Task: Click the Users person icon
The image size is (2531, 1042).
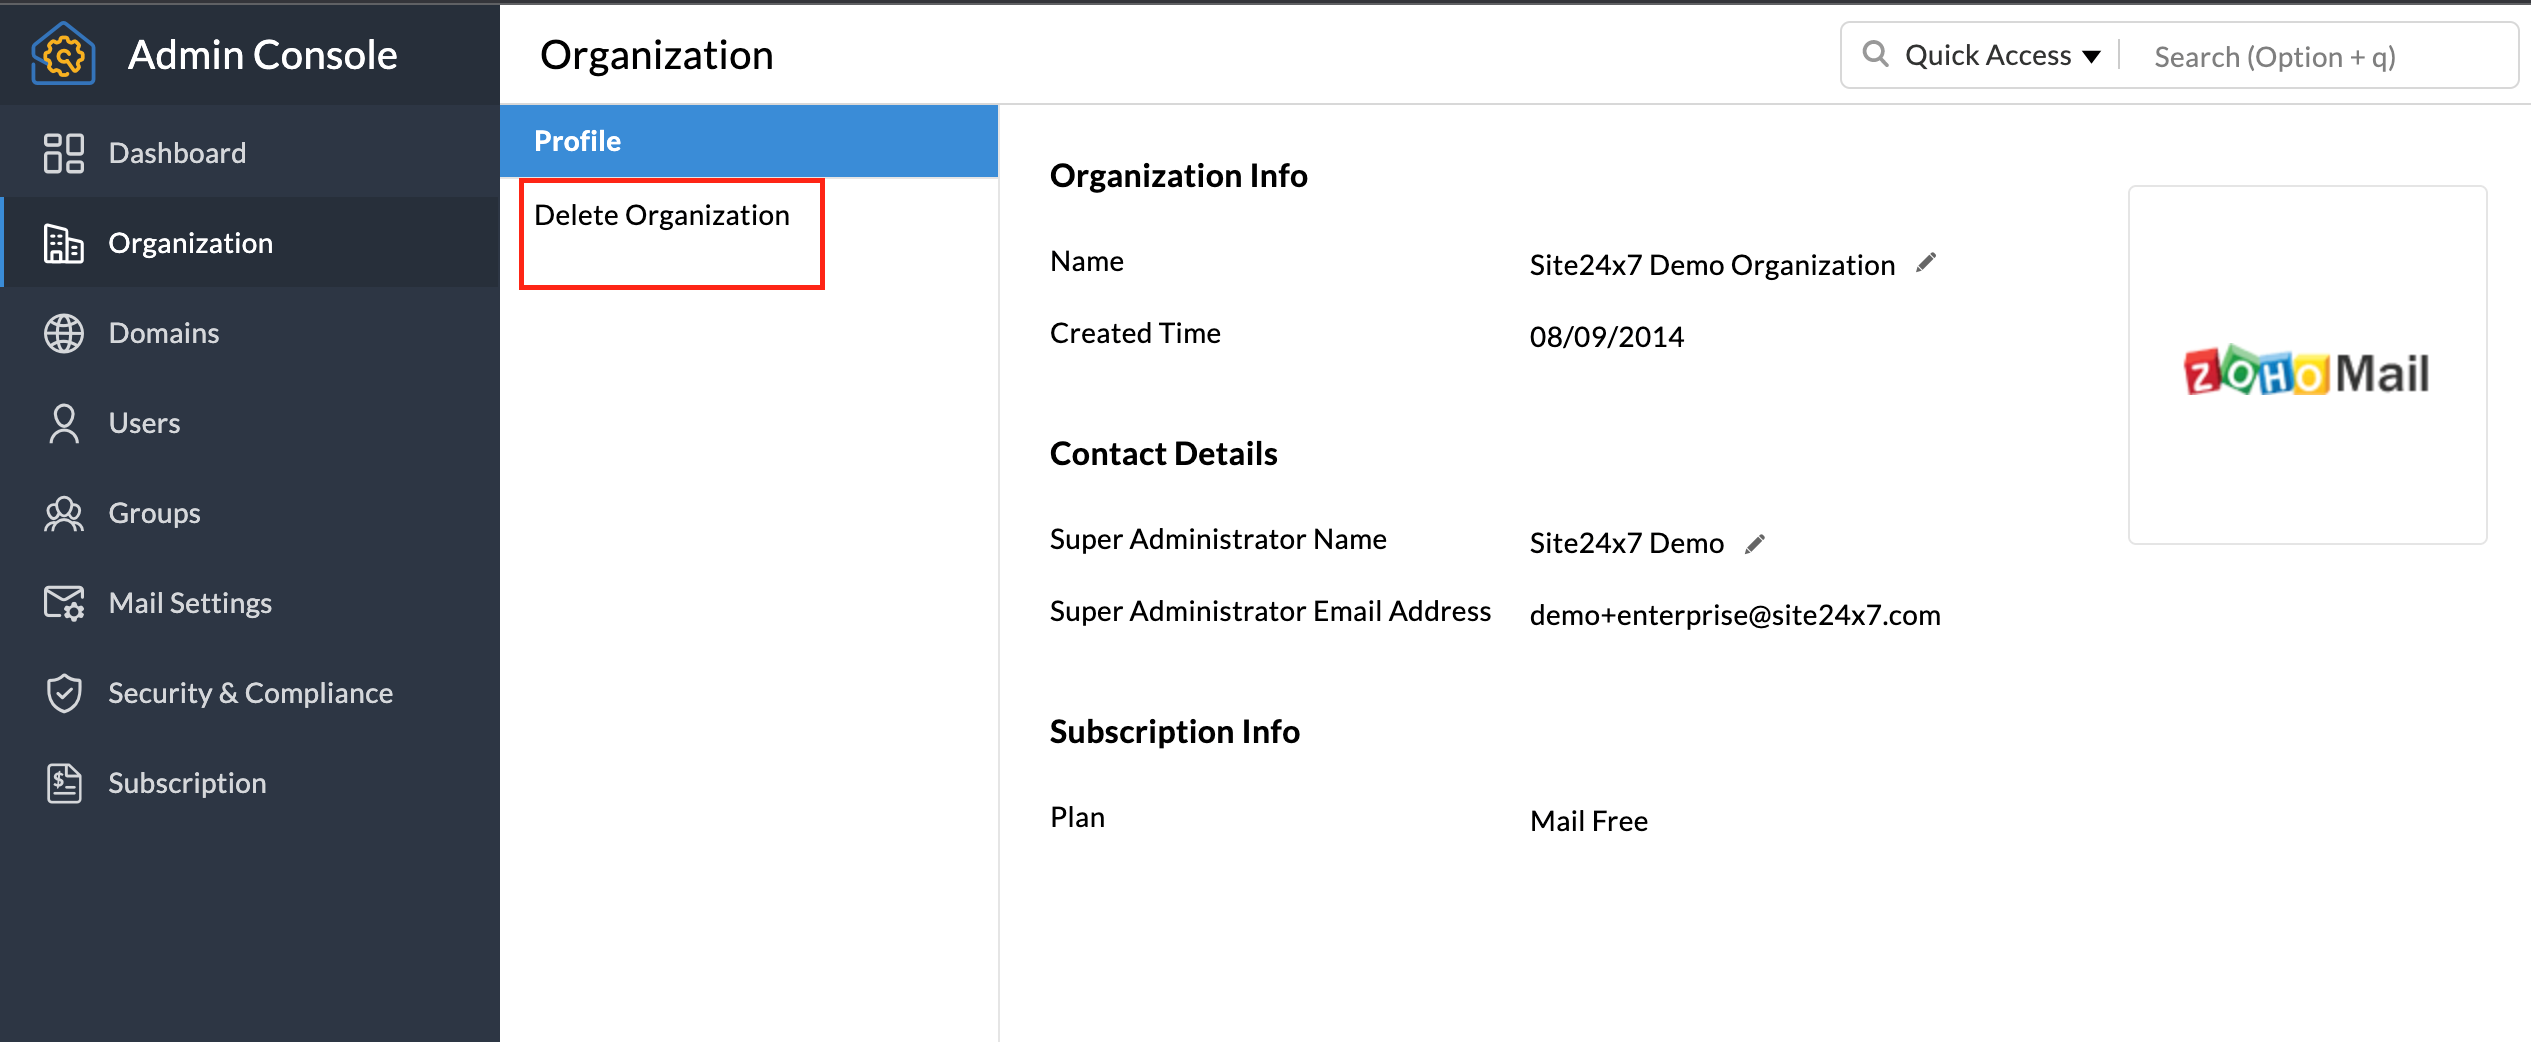Action: point(63,423)
